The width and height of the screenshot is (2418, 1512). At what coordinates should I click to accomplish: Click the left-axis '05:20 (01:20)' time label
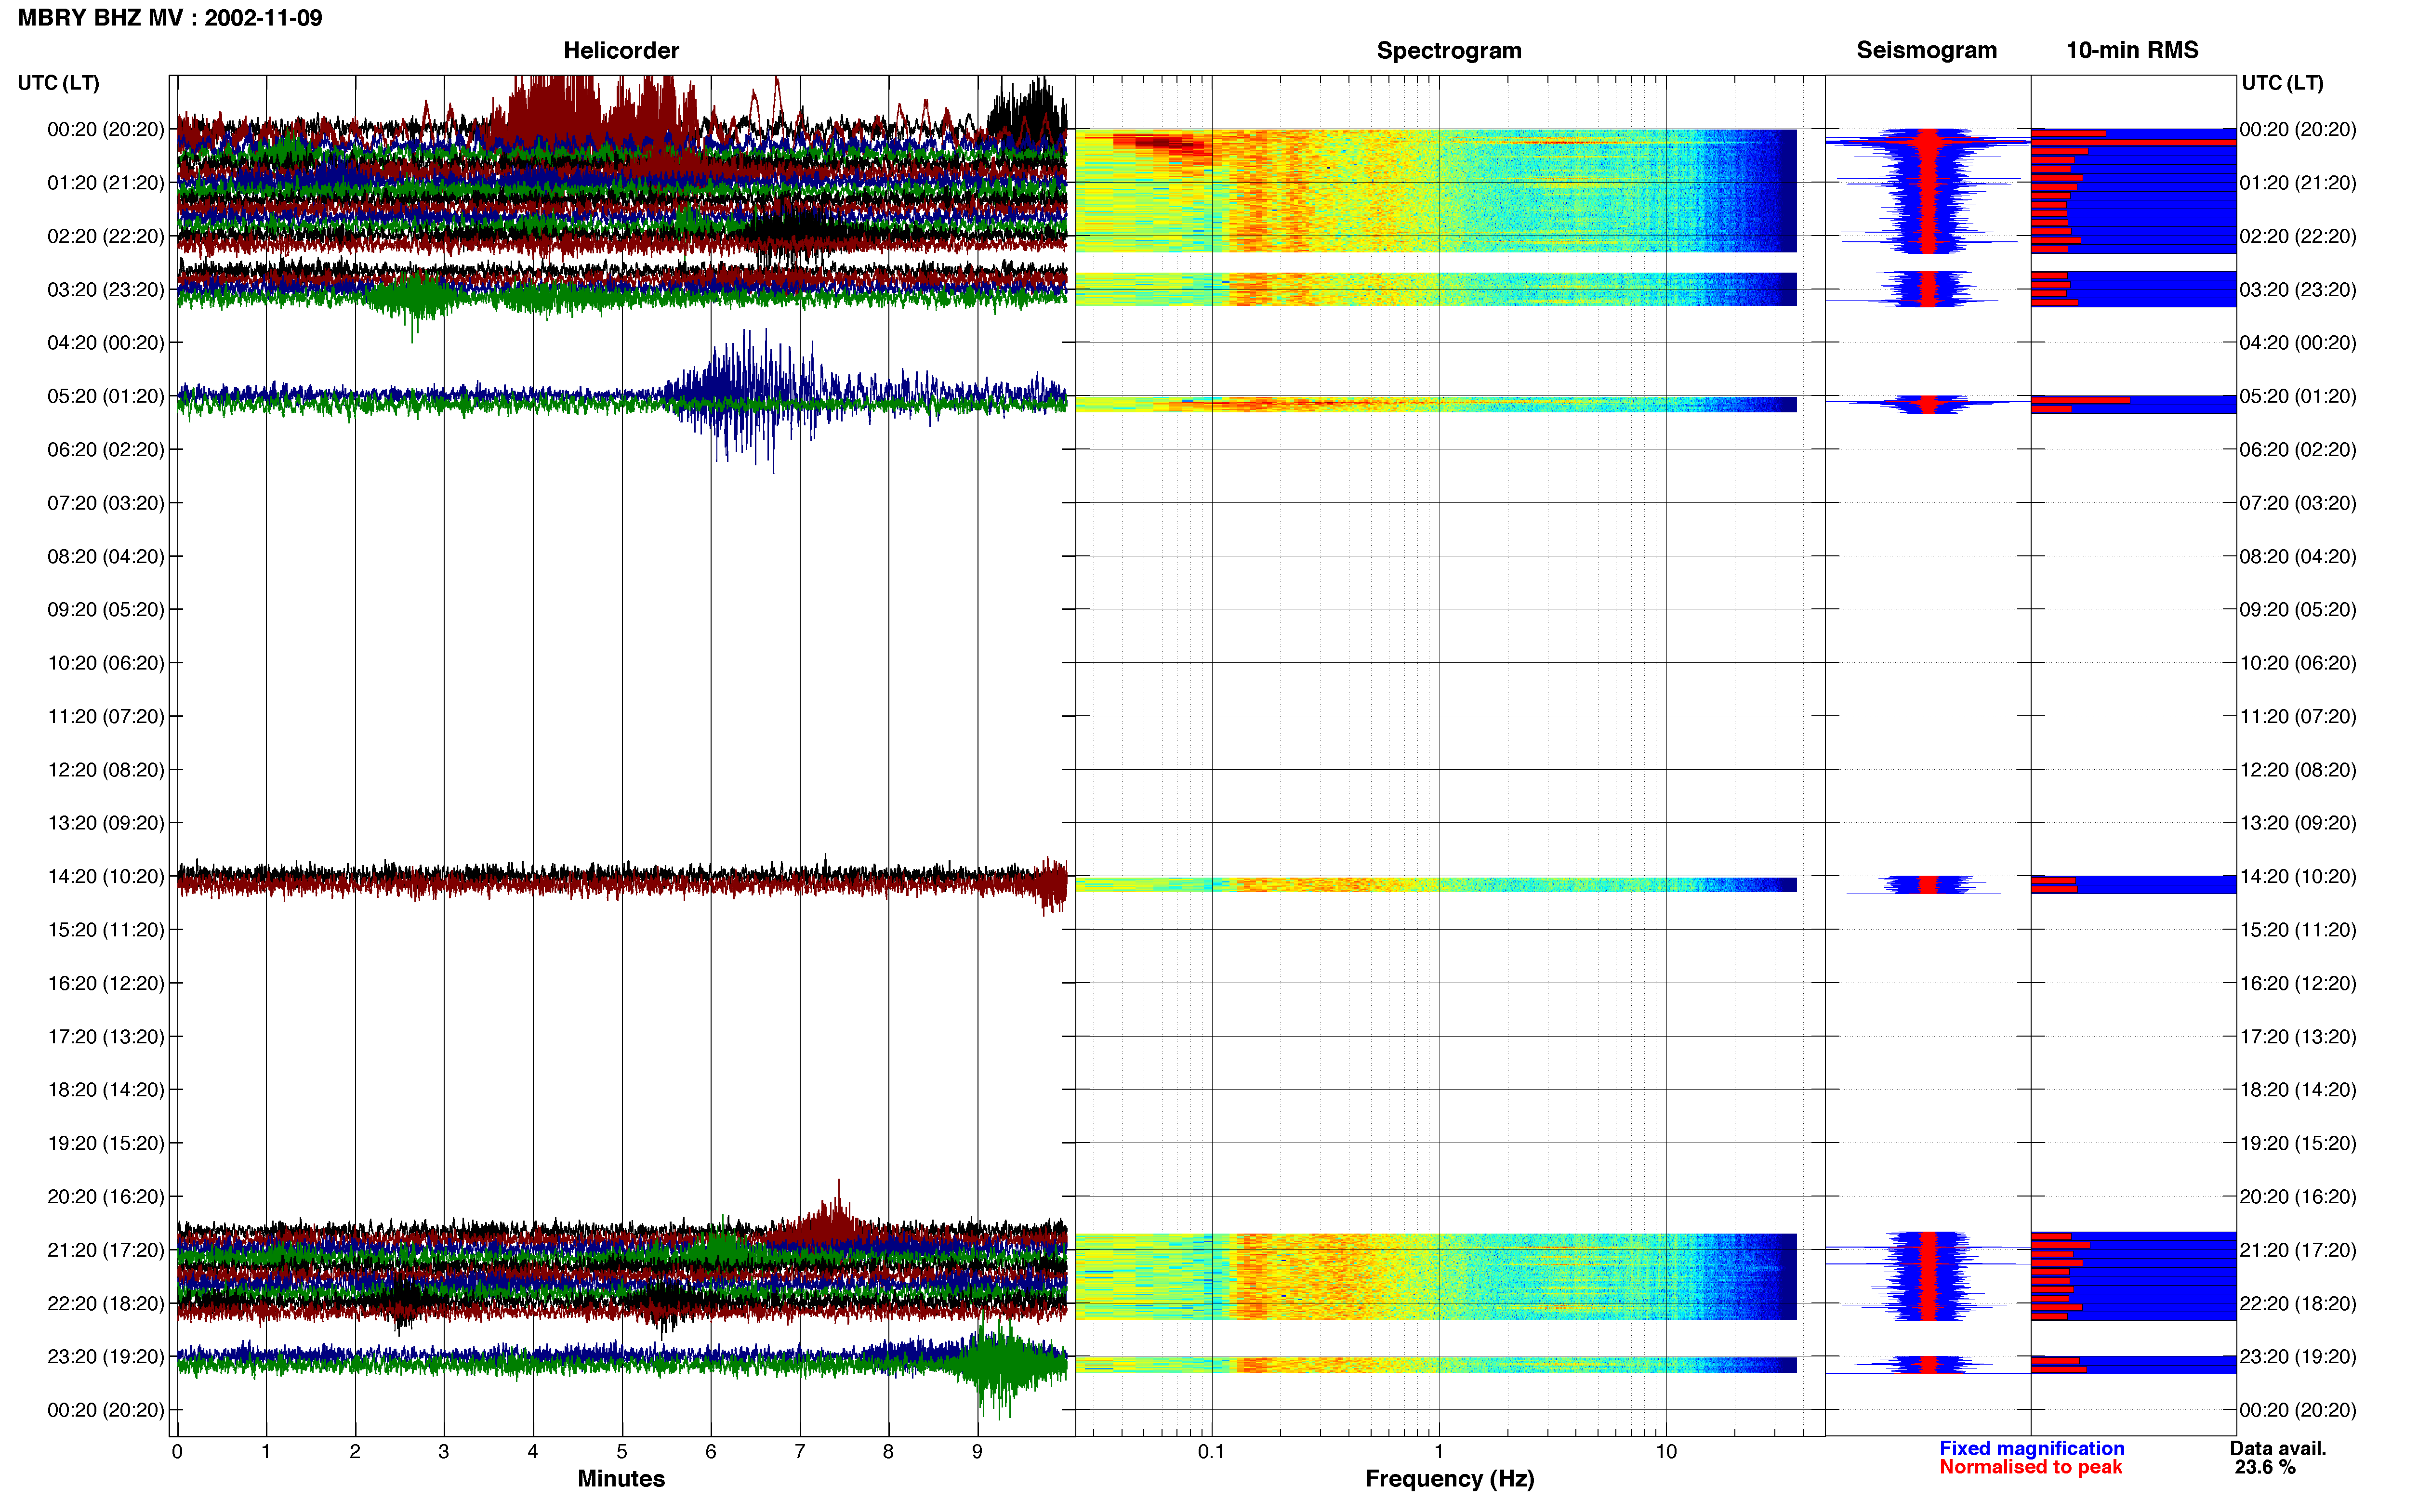105,396
